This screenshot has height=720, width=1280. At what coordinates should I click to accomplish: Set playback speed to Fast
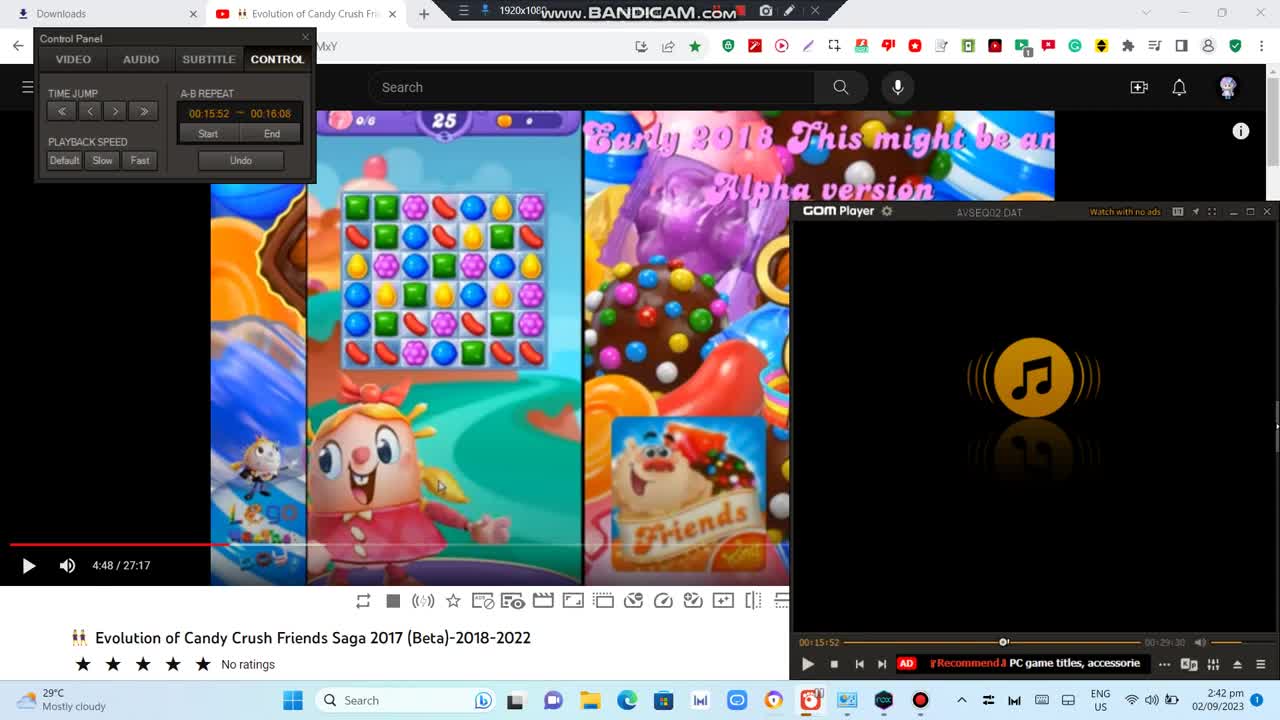140,160
